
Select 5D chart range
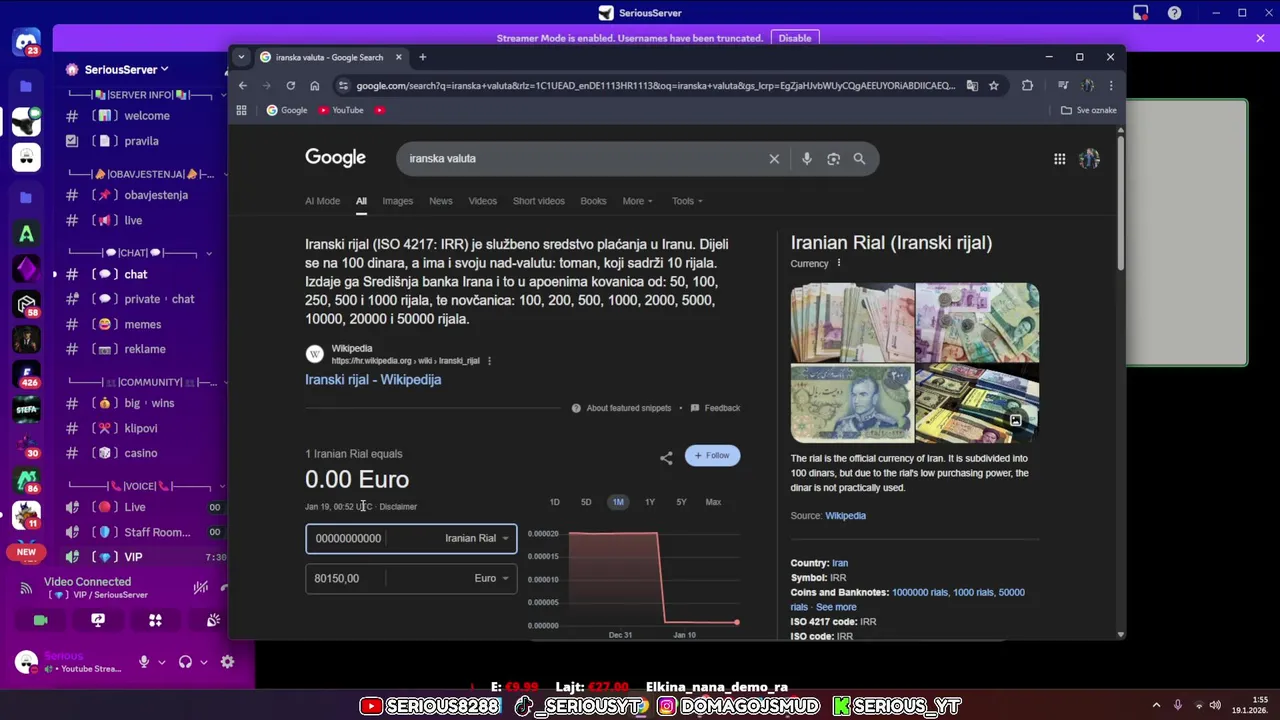[586, 502]
